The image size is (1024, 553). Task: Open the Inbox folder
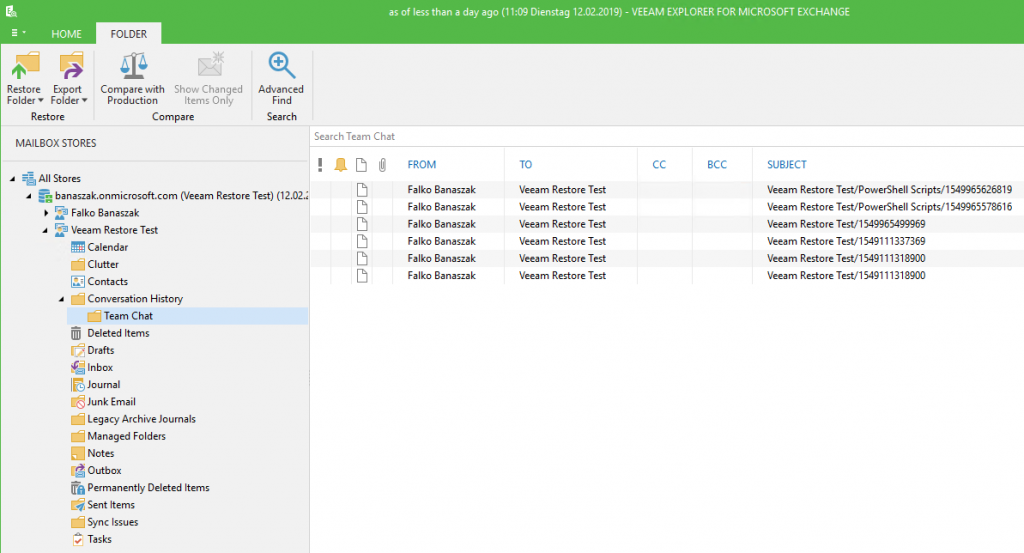pyautogui.click(x=91, y=368)
